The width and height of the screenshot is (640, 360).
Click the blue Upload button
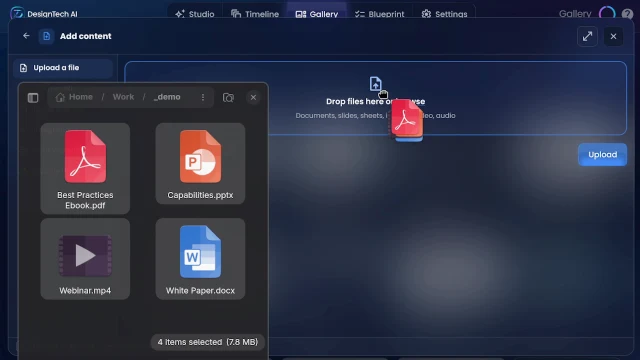(602, 154)
